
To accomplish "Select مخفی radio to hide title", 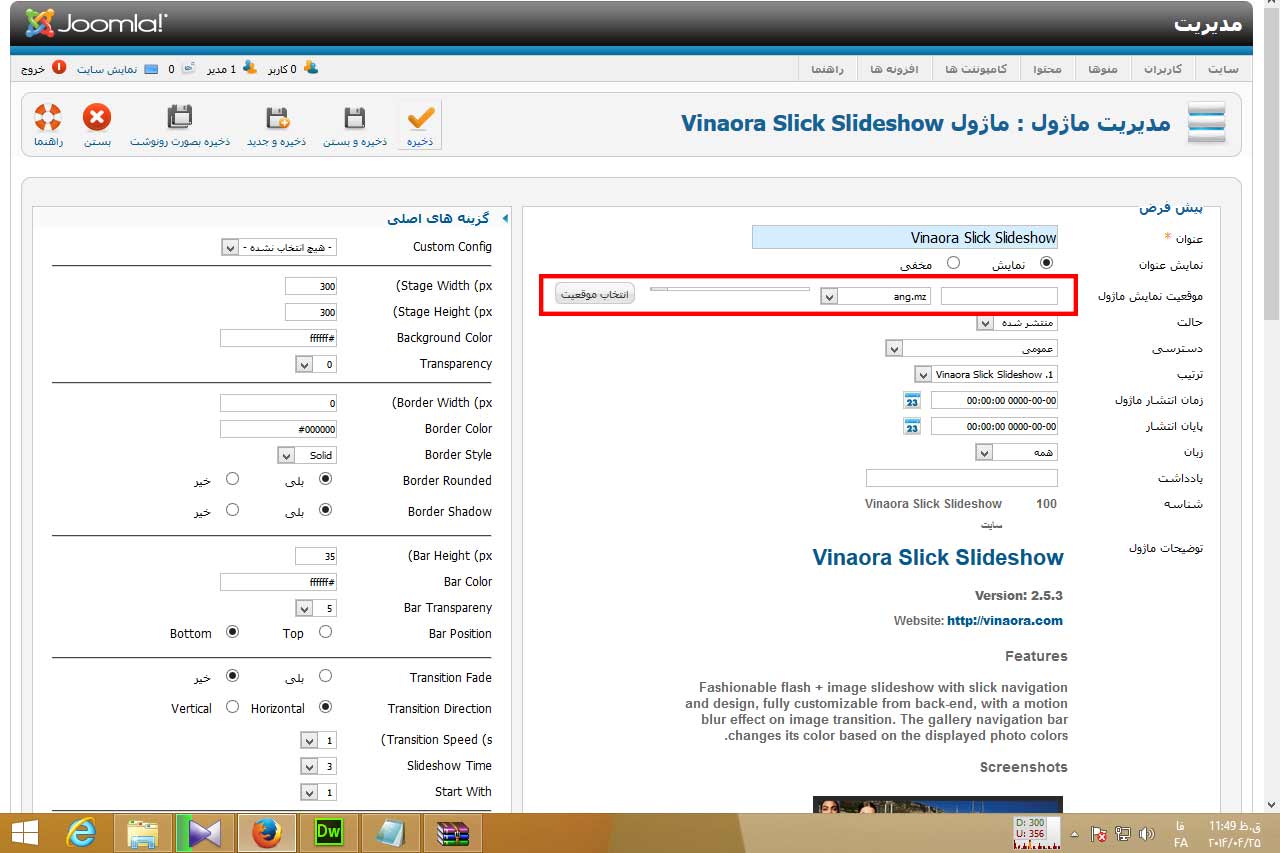I will 953,263.
